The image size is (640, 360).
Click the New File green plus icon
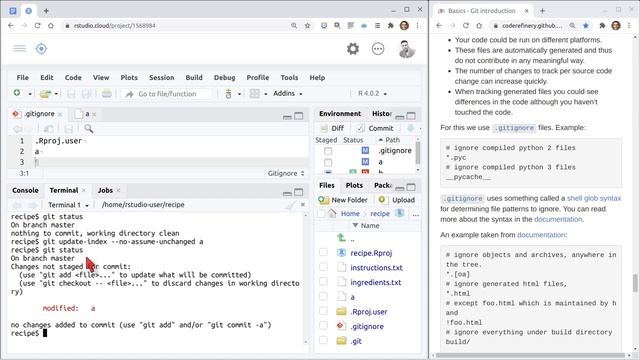click(x=17, y=93)
